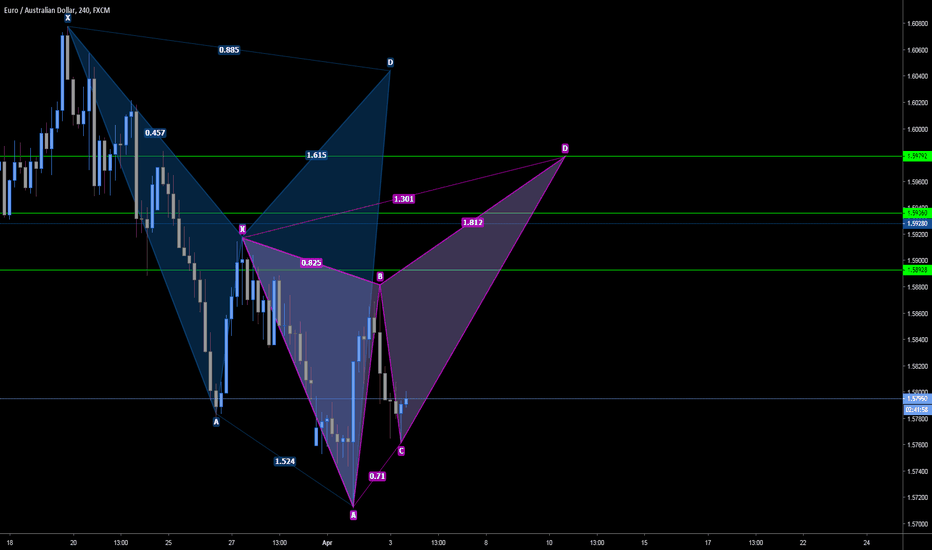Select the blue pattern's X point label

click(x=68, y=18)
